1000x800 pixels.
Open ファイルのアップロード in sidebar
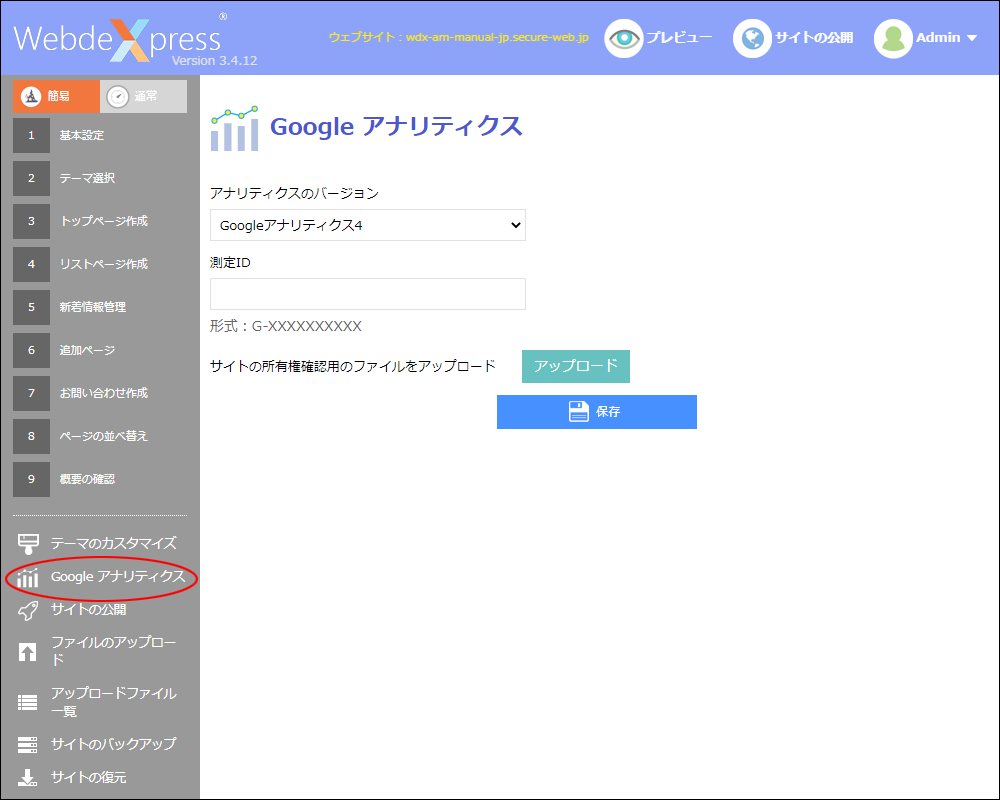coord(114,651)
